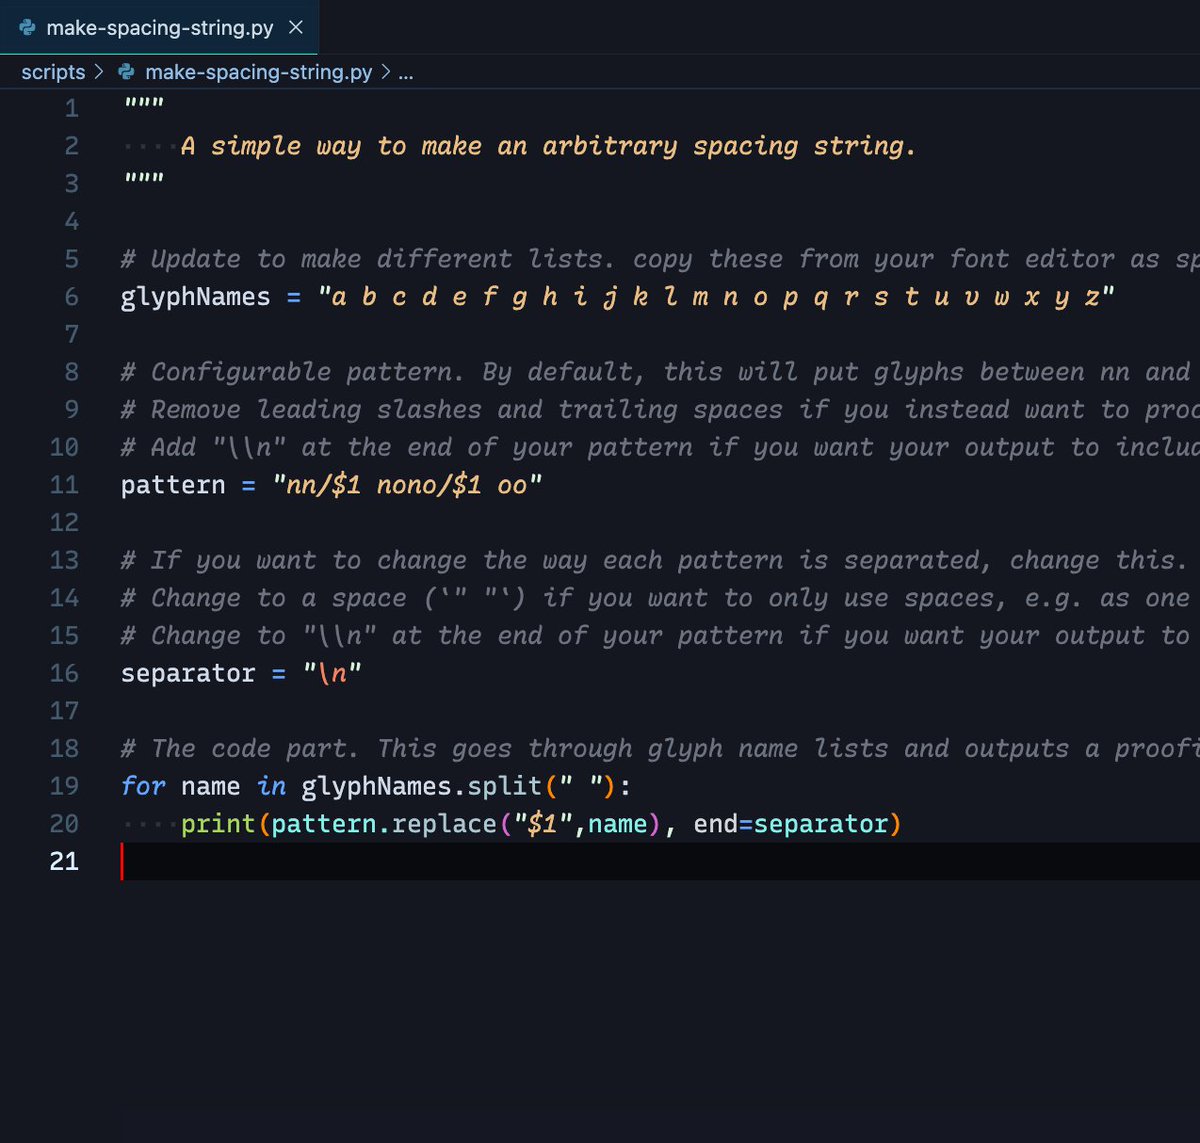Viewport: 1200px width, 1143px height.
Task: Click the empty current line 21 in editor
Action: pyautogui.click(x=660, y=861)
